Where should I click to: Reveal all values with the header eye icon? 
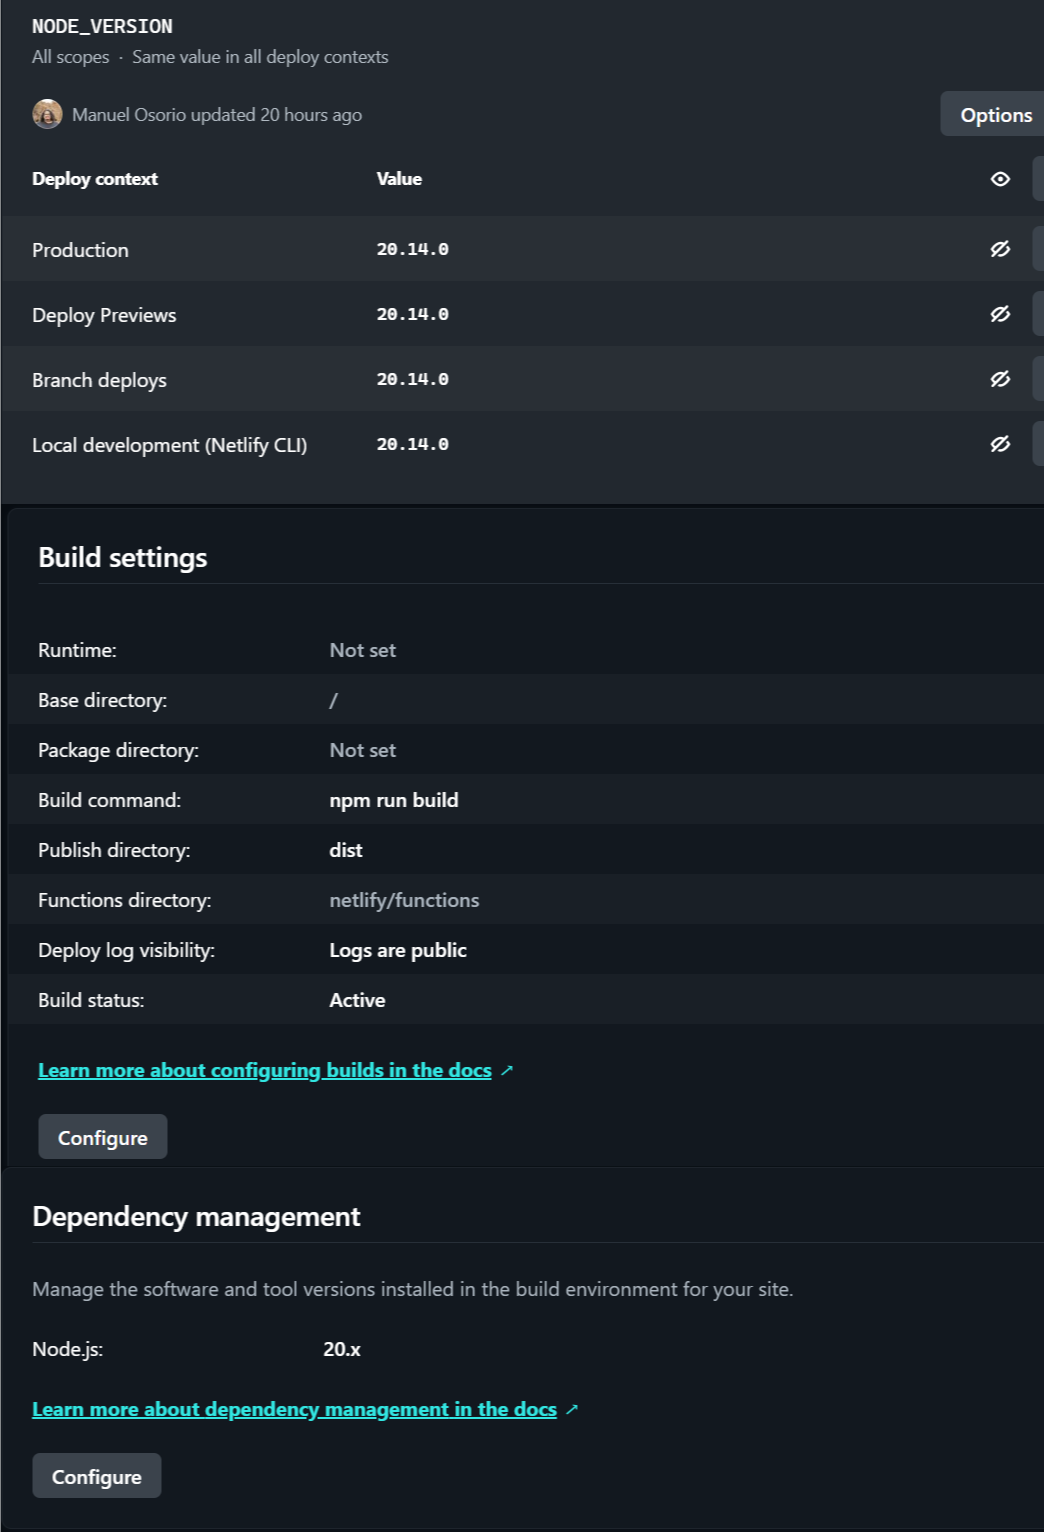point(1000,179)
